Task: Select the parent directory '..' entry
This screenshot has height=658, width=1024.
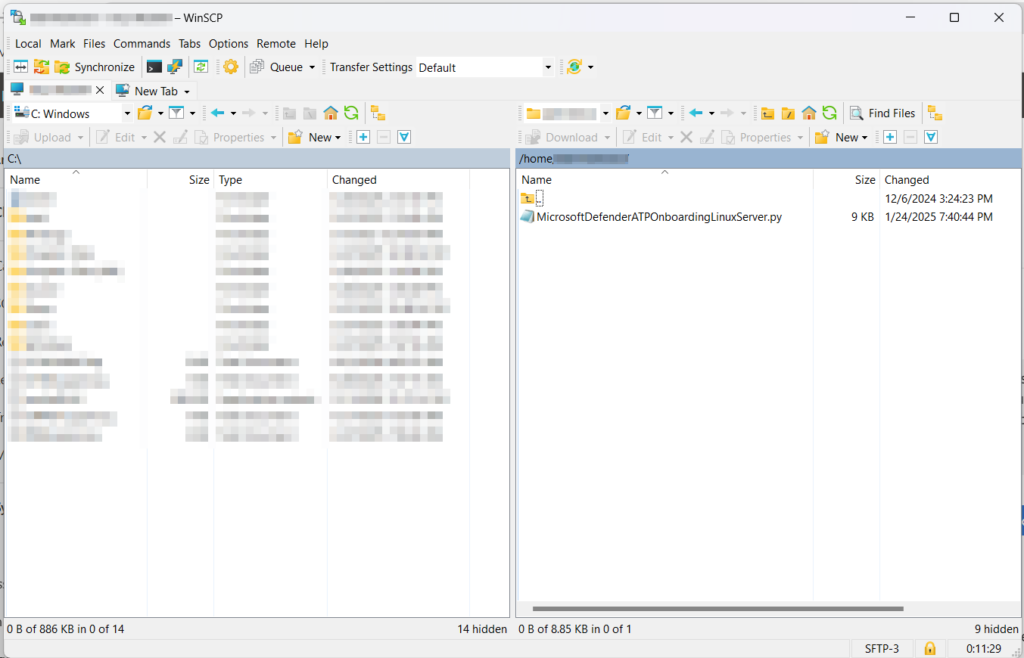Action: pos(532,198)
